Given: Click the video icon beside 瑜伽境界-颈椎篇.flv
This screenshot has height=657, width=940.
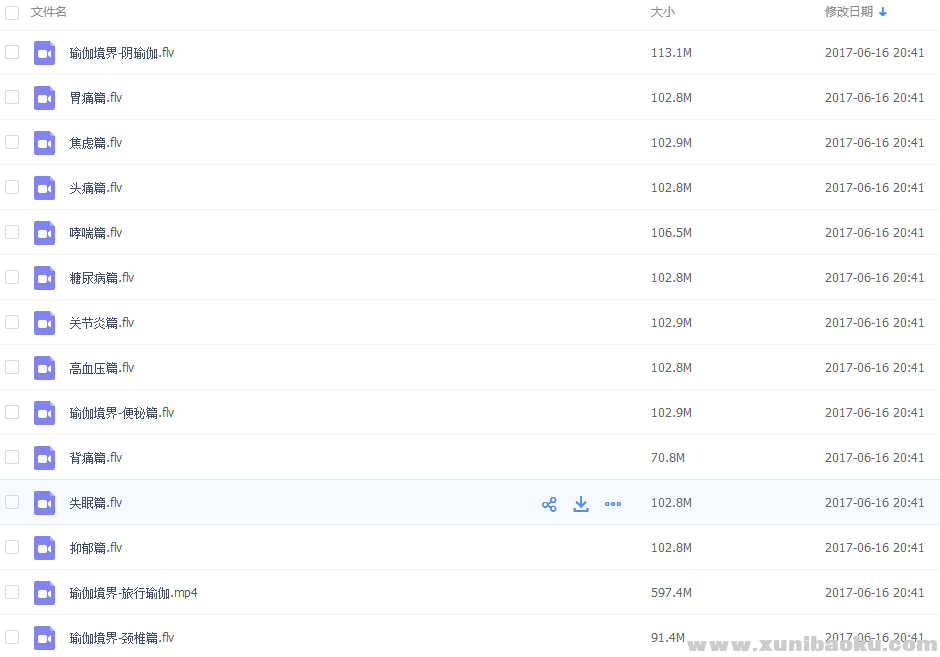Looking at the screenshot, I should pyautogui.click(x=44, y=637).
